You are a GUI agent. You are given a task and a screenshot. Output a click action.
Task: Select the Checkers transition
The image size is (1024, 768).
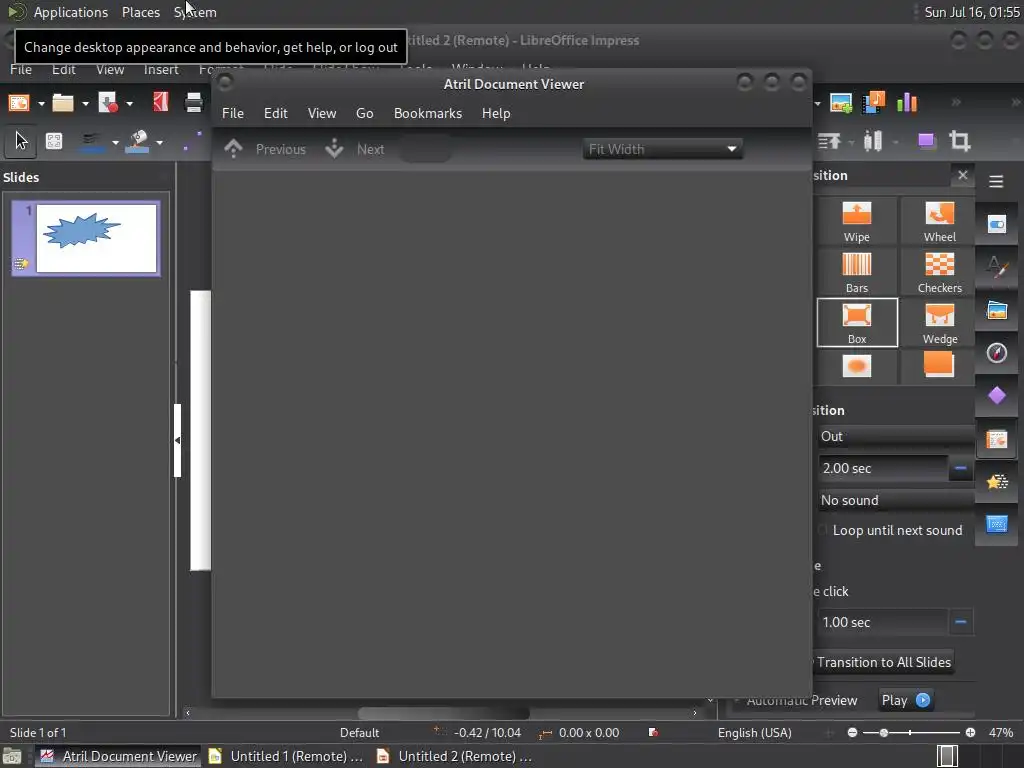[939, 273]
